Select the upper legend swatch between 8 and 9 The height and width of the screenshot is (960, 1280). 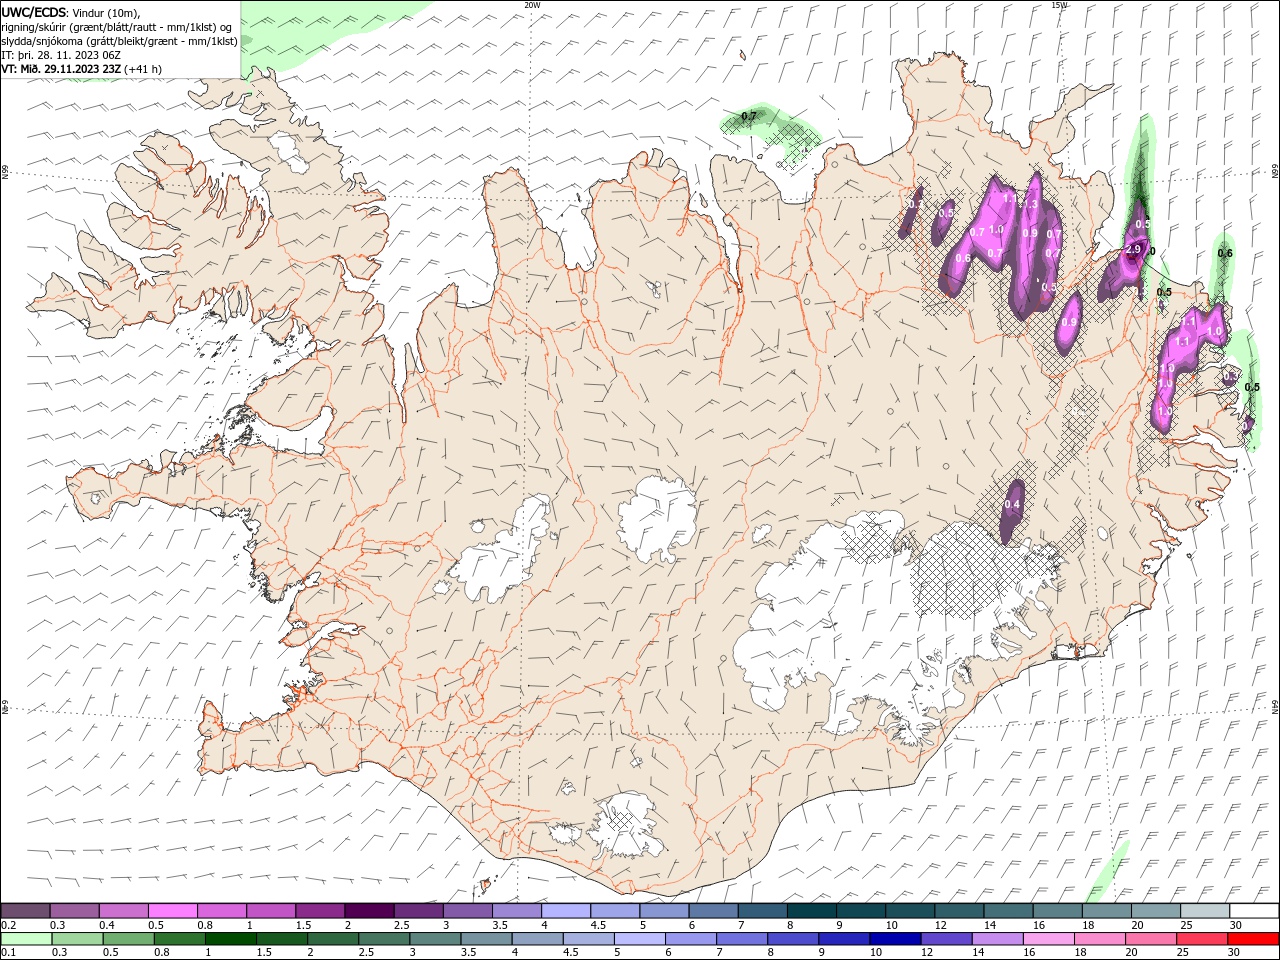click(812, 910)
